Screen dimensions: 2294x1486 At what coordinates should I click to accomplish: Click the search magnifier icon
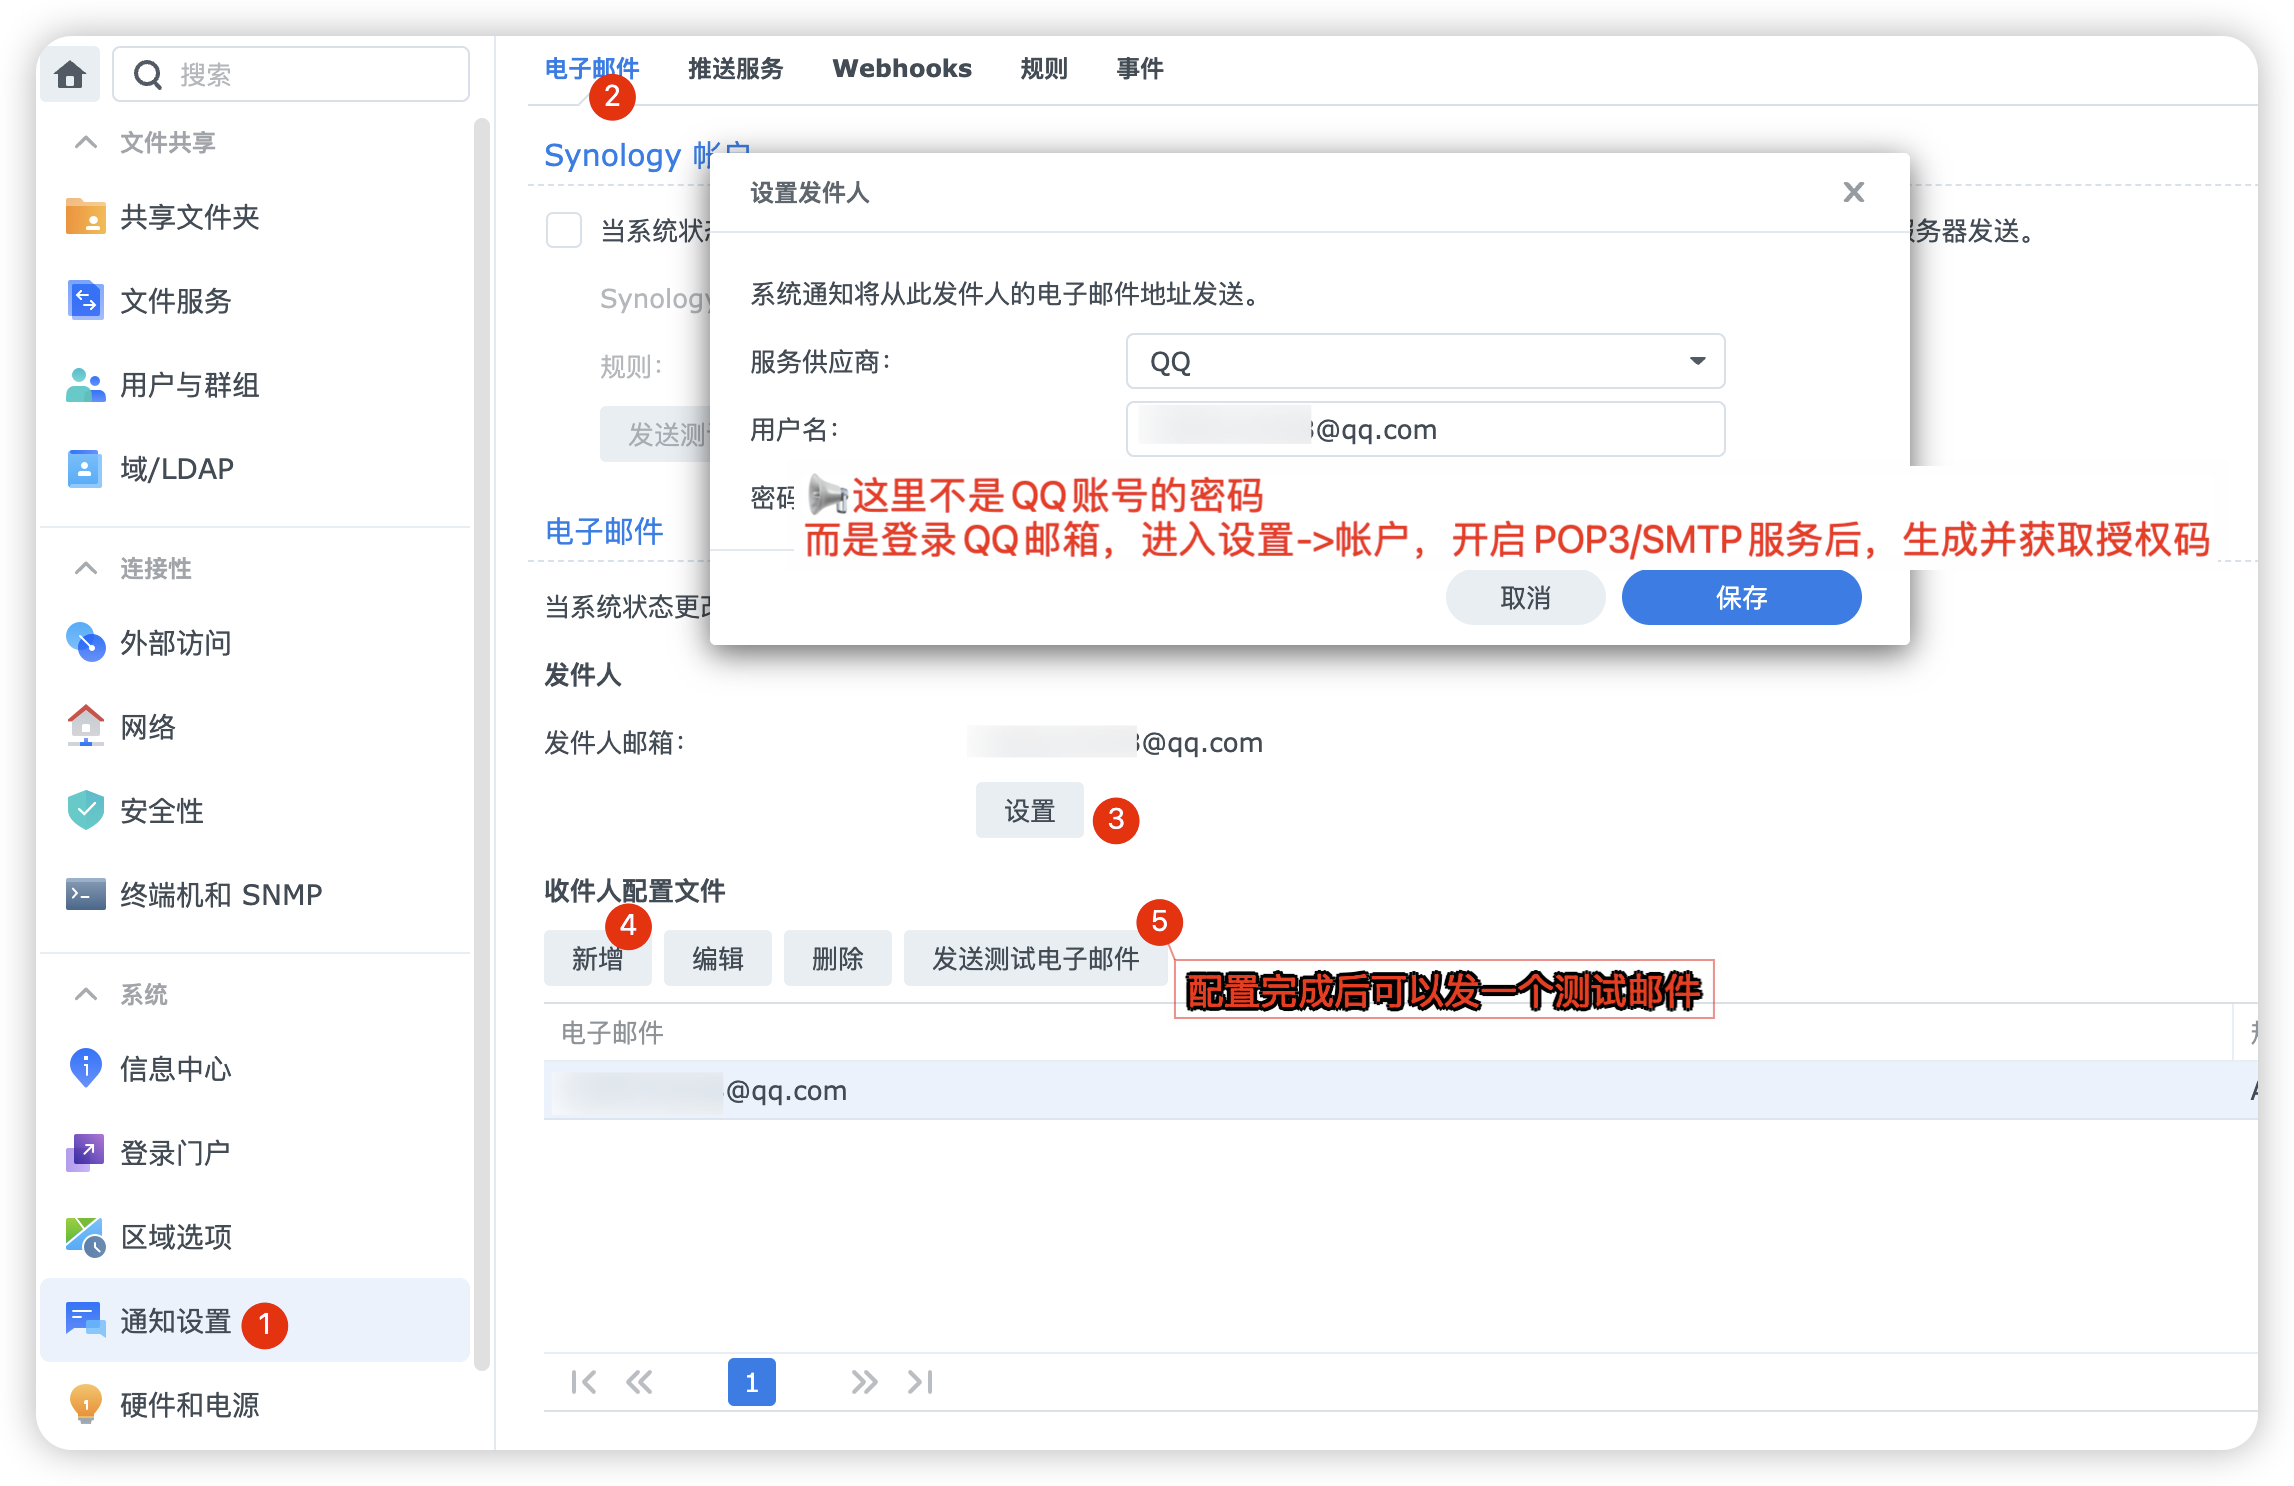[148, 74]
